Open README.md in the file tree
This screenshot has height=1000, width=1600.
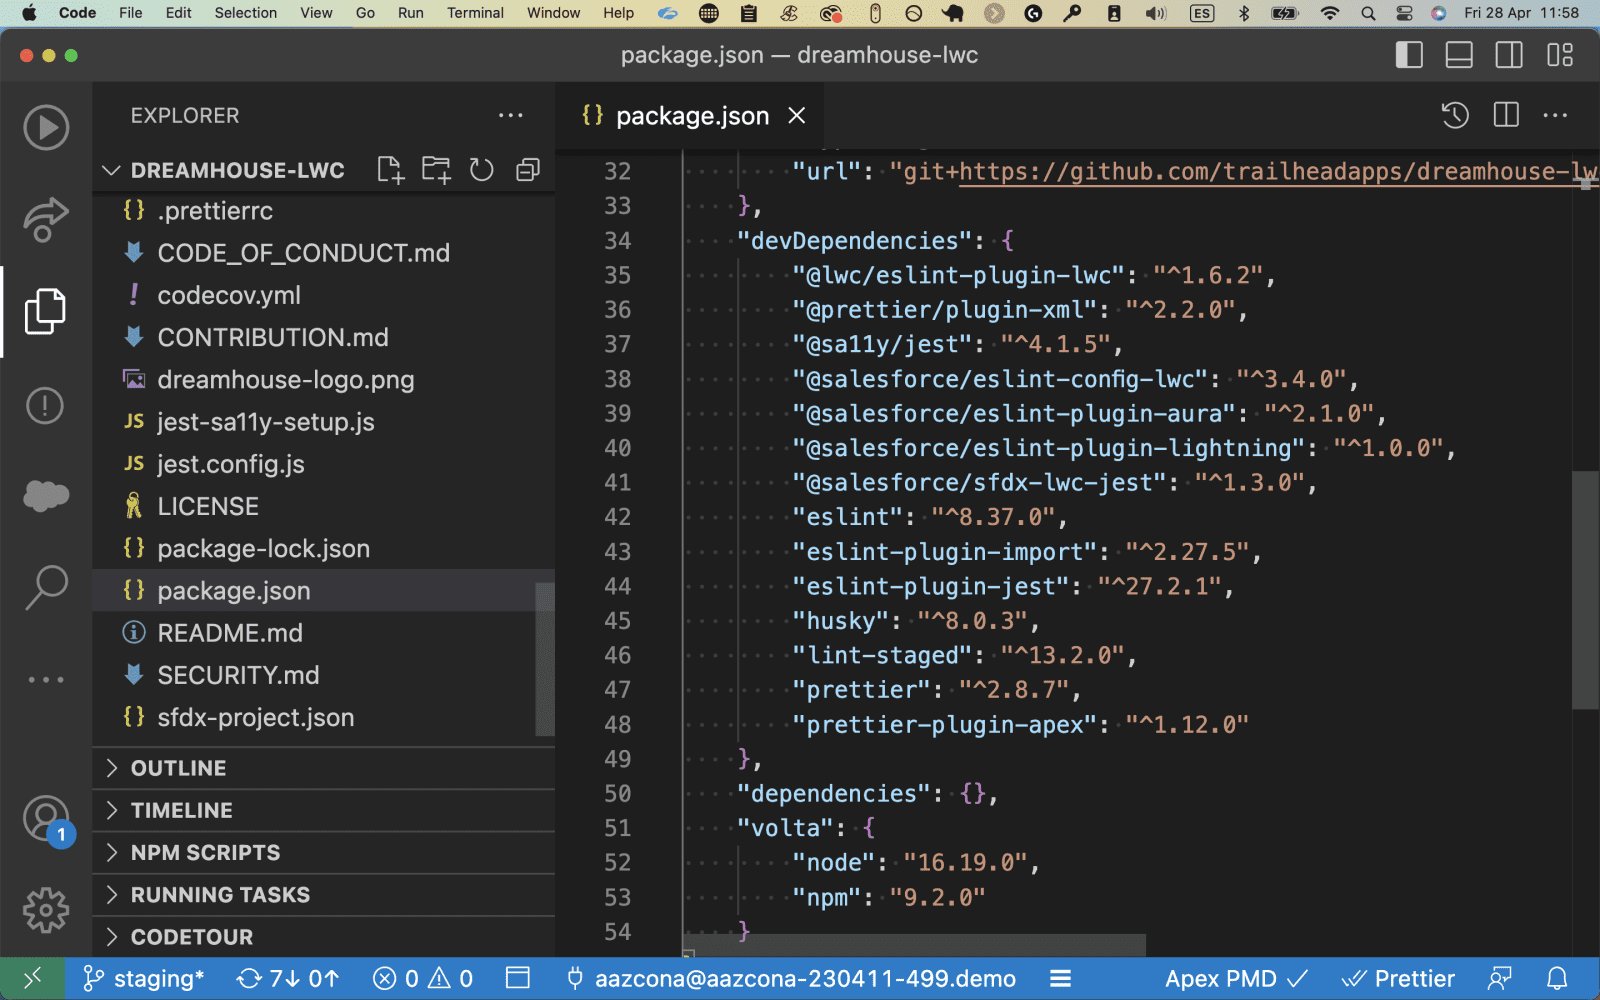(230, 633)
